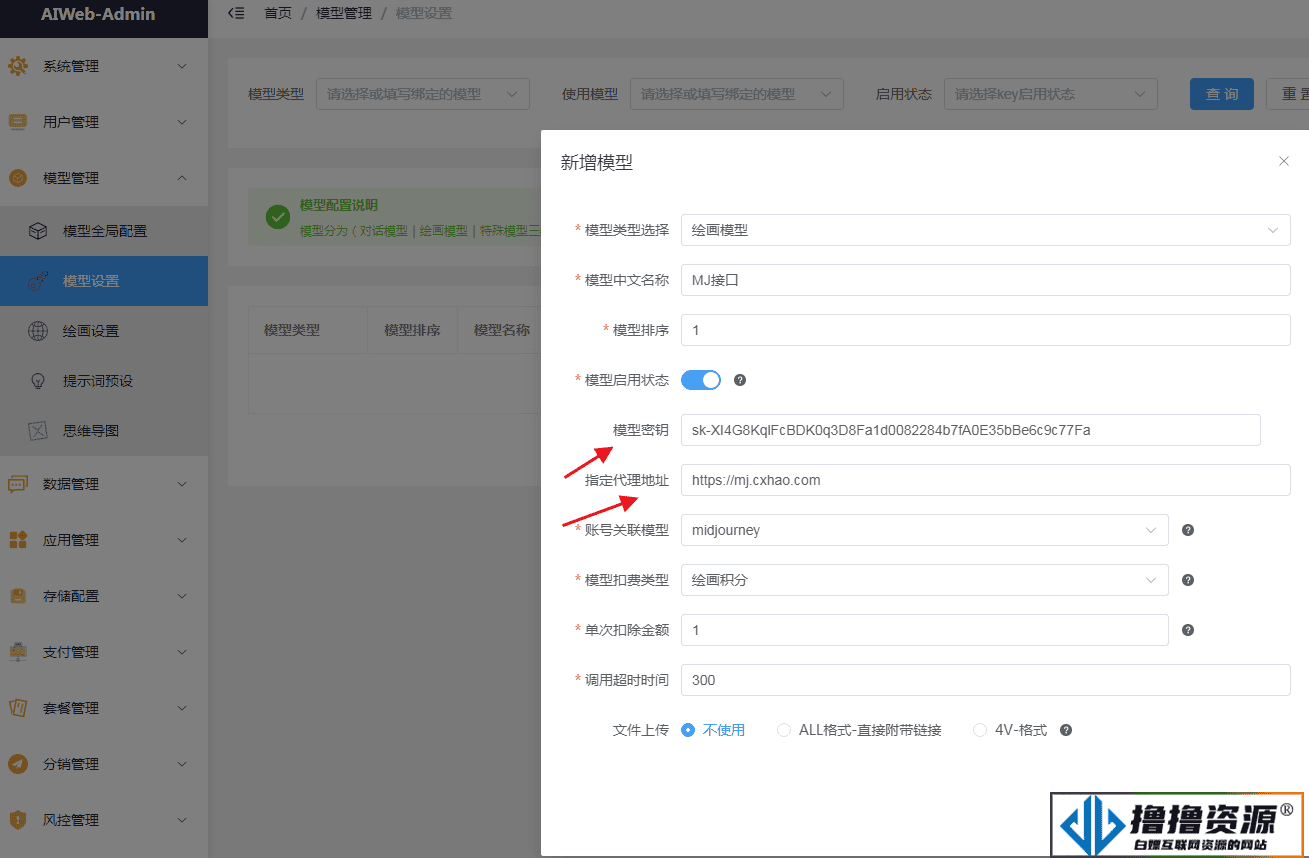The width and height of the screenshot is (1309, 858).
Task: Click the 模型排序 table column header
Action: click(x=412, y=330)
